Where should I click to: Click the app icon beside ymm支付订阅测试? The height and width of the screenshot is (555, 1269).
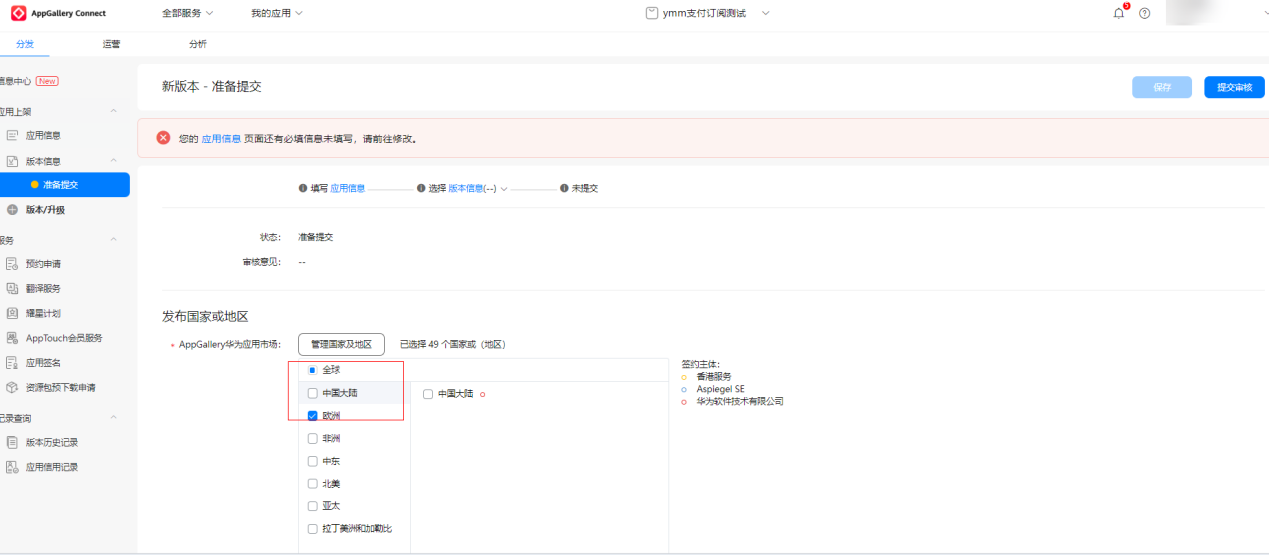[x=652, y=13]
